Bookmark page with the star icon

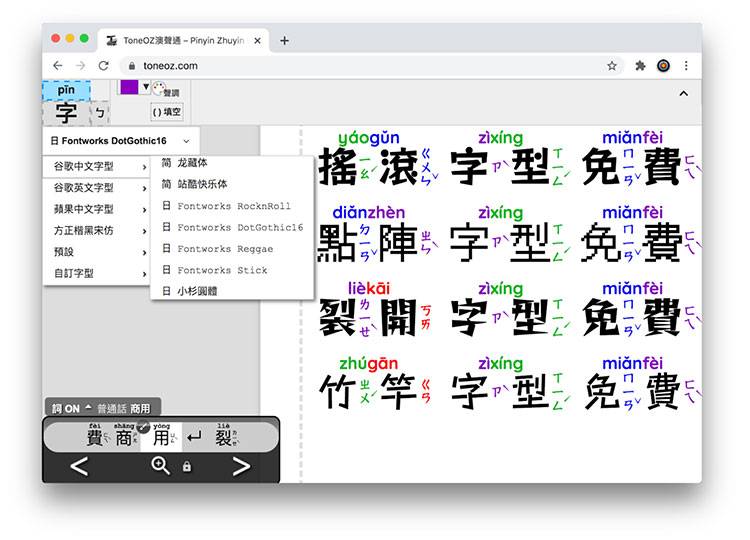pos(612,66)
